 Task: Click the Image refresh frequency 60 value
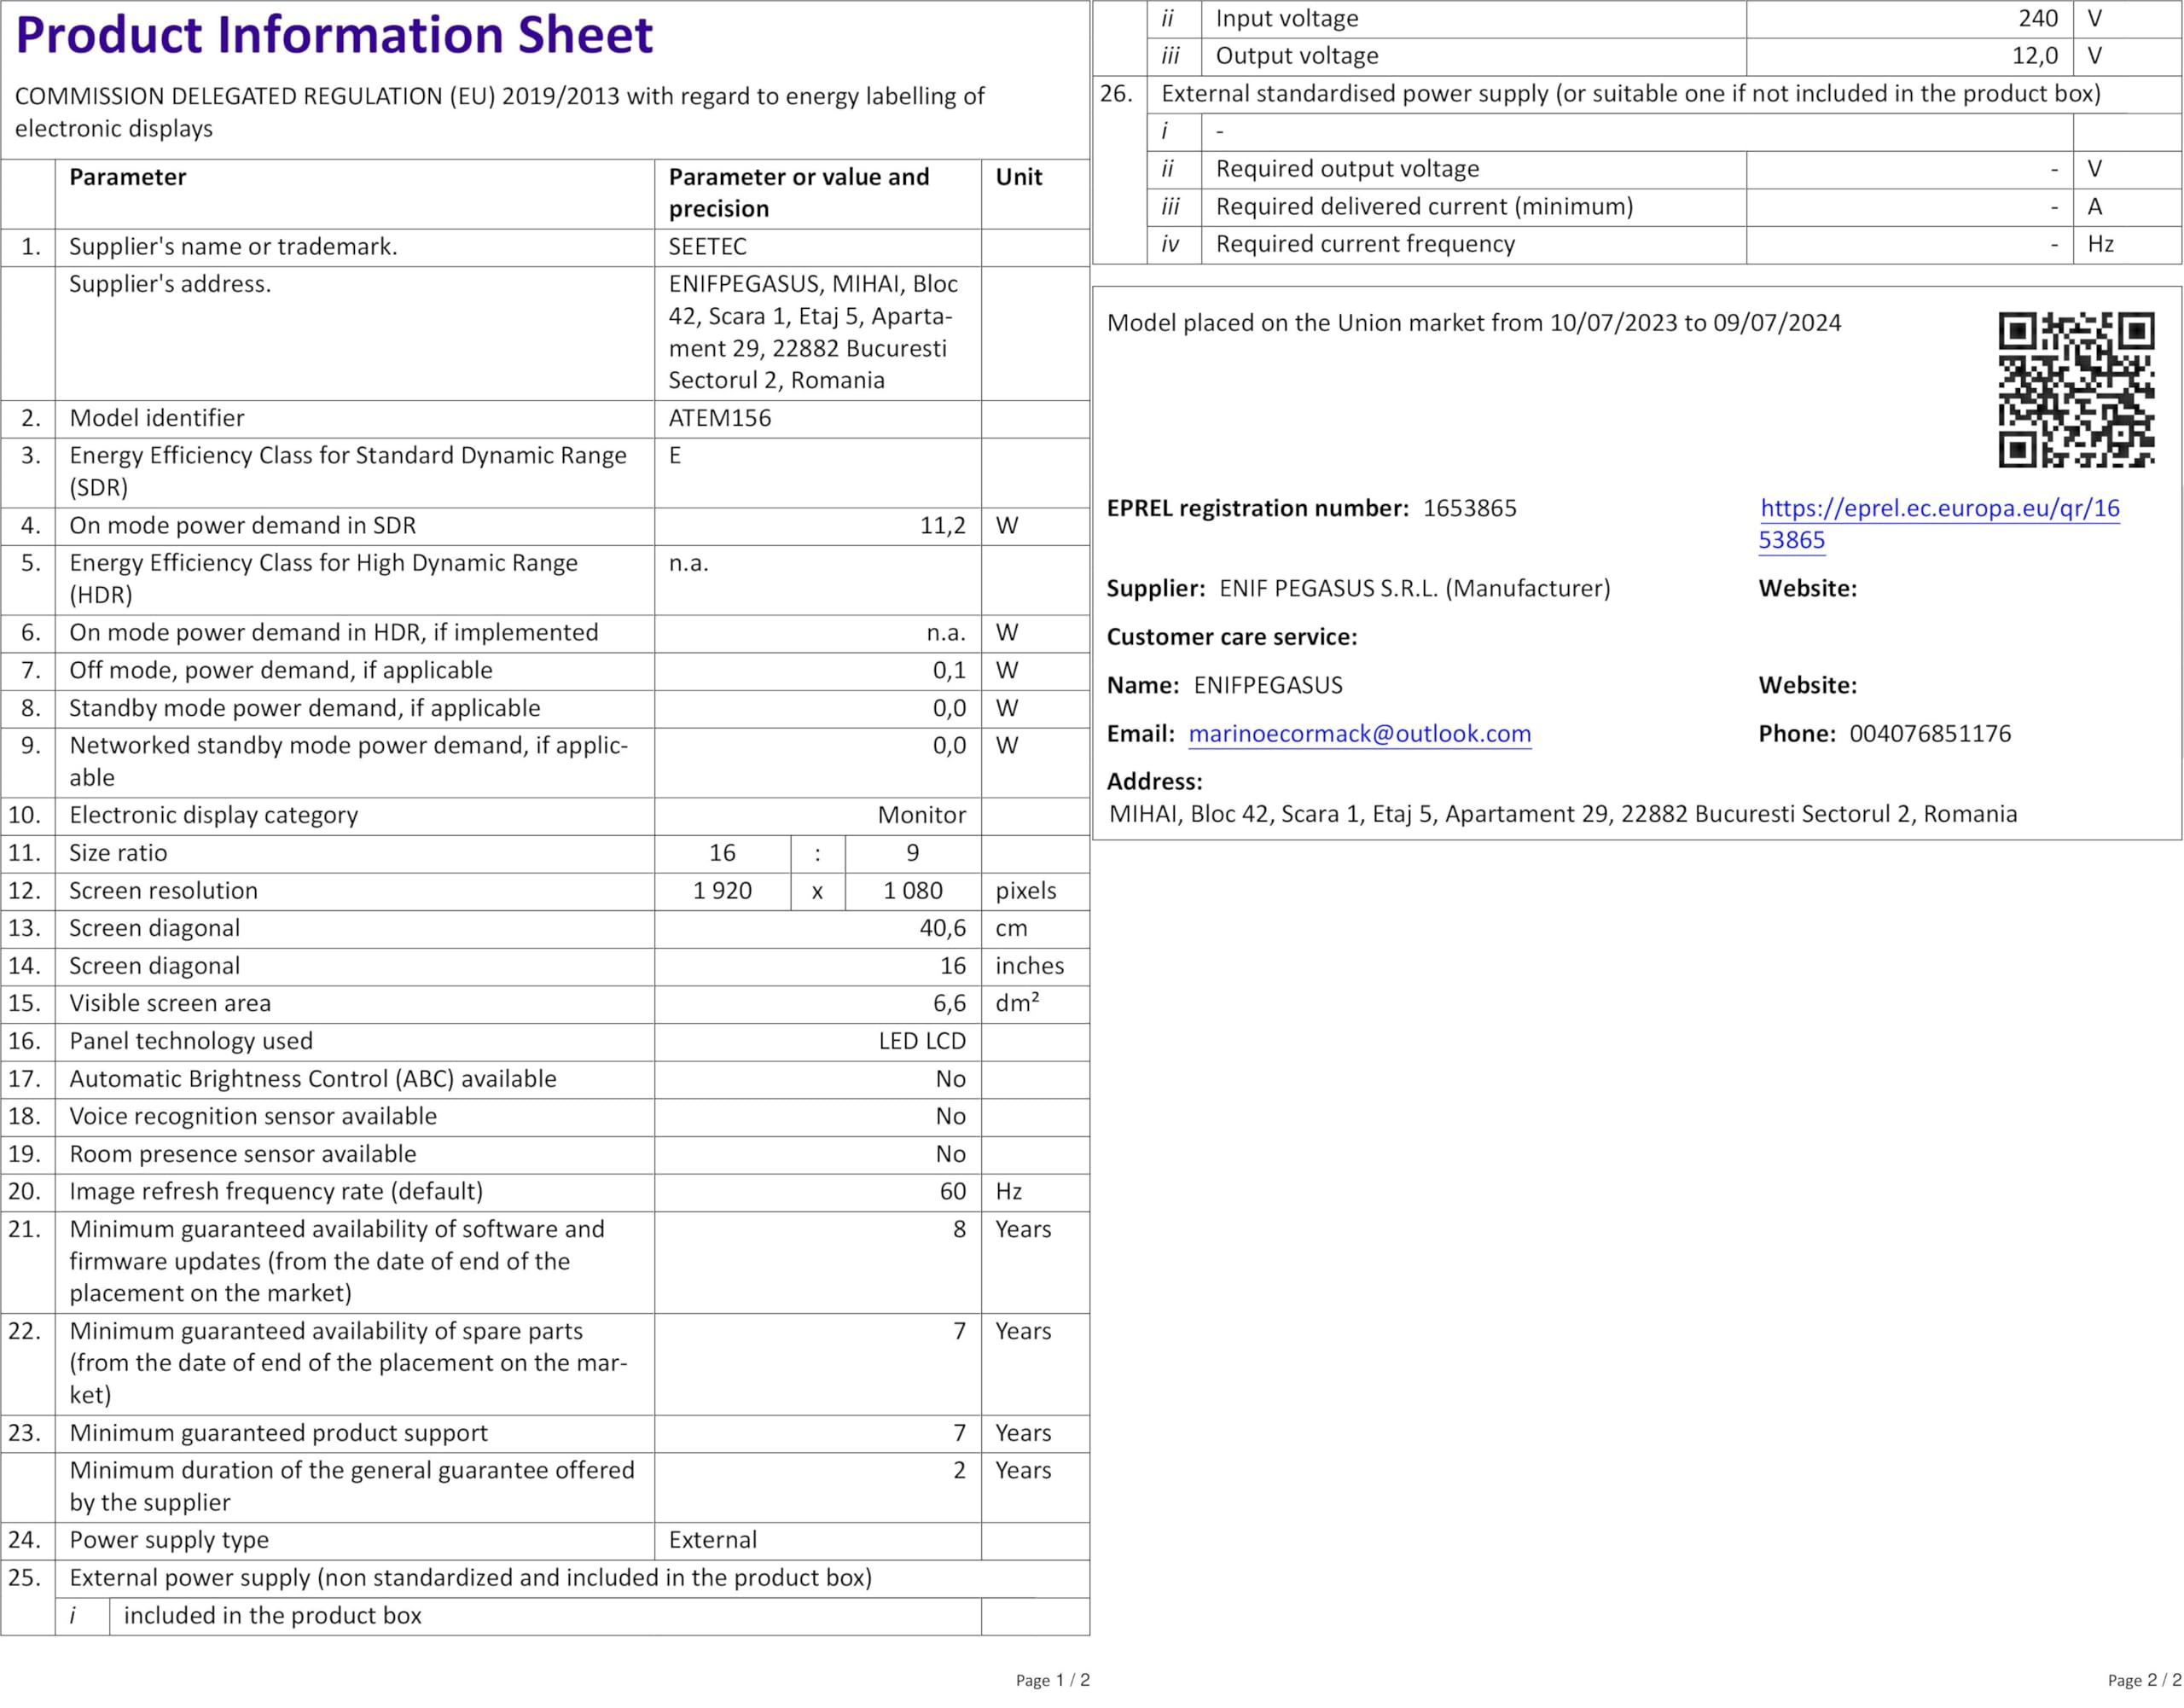[952, 1191]
